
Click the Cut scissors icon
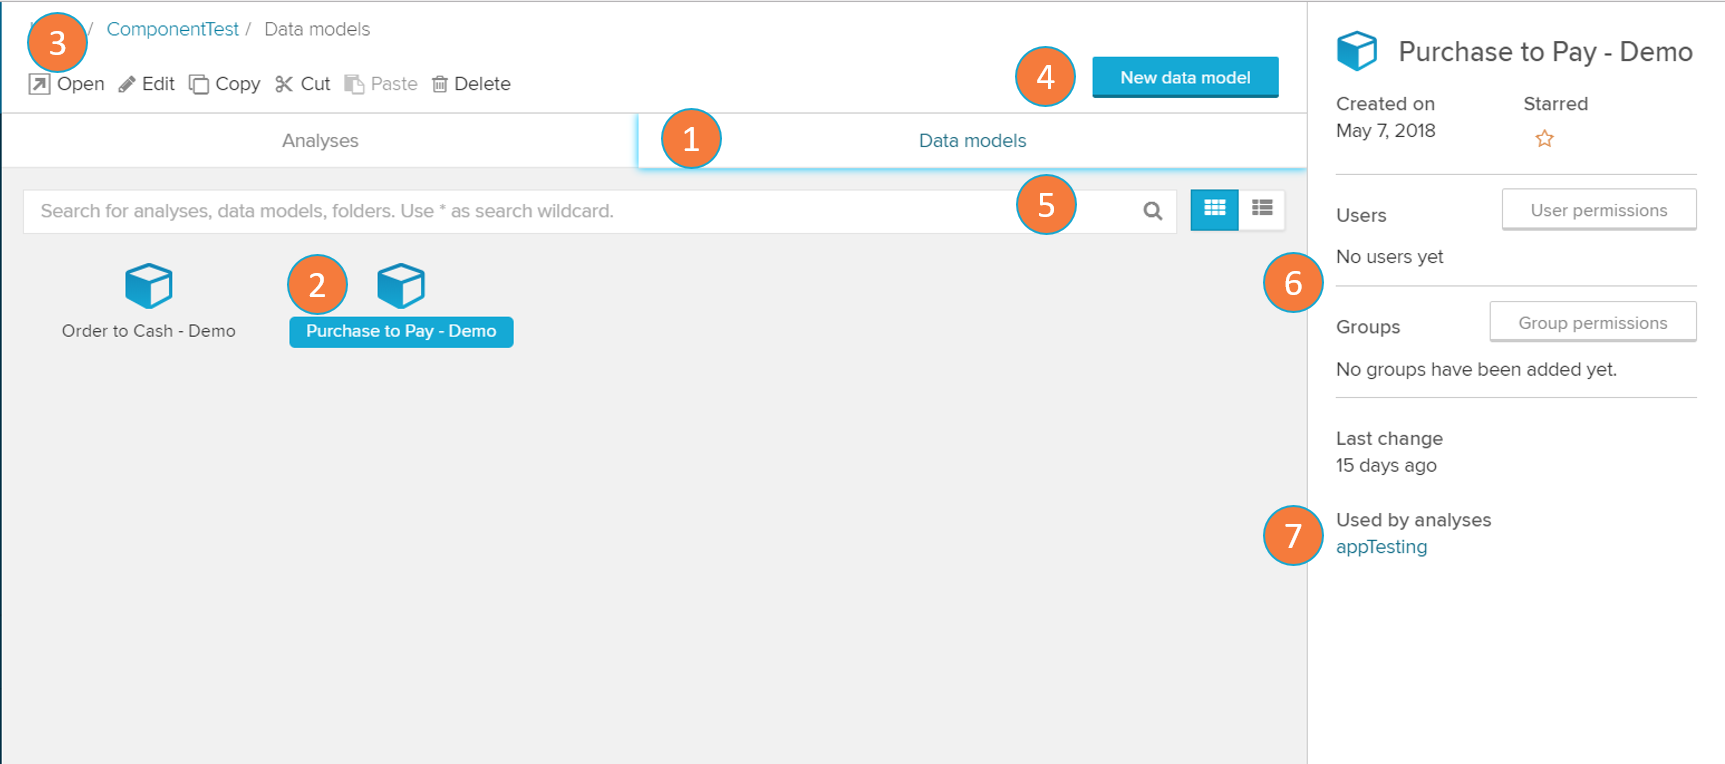tap(284, 84)
